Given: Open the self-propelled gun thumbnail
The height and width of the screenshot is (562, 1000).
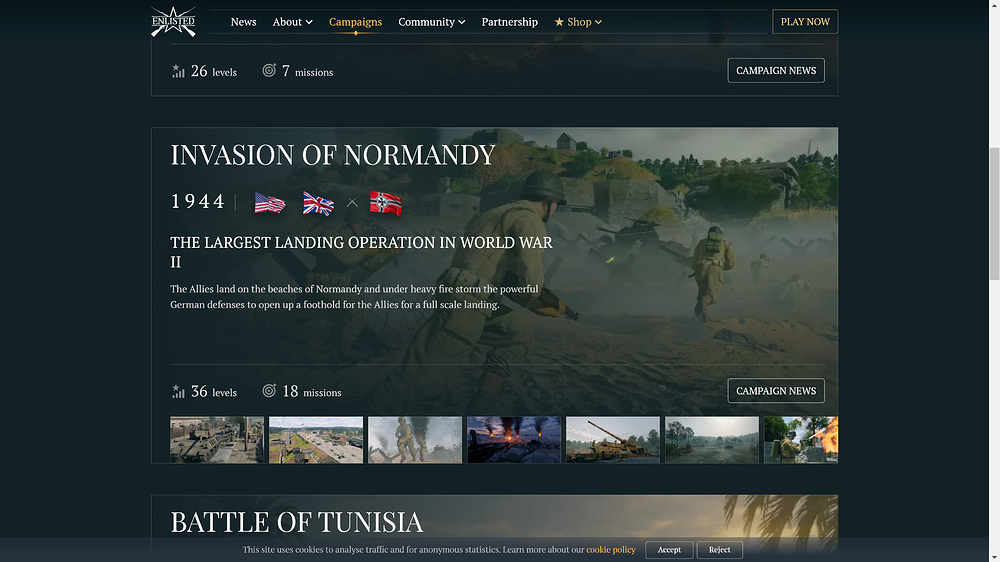Looking at the screenshot, I should point(613,440).
